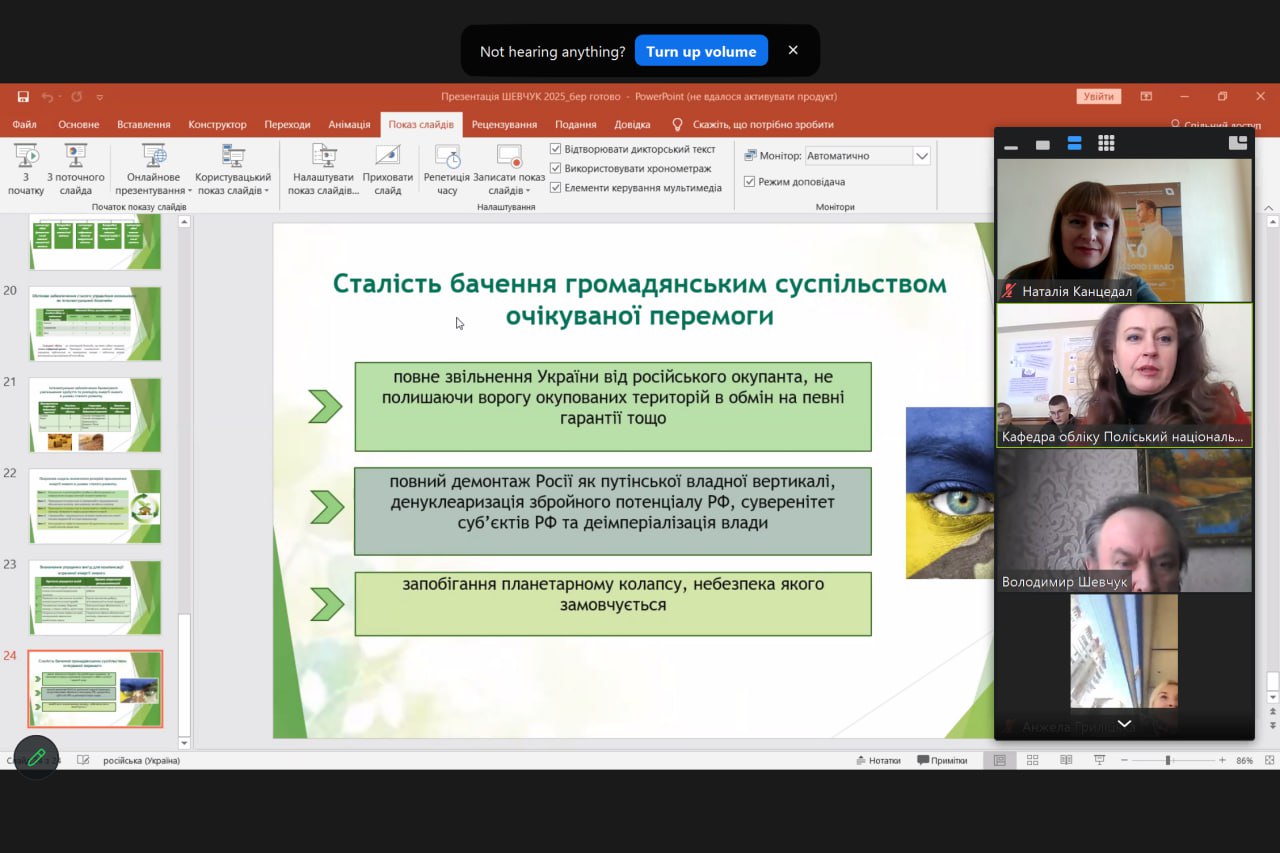The height and width of the screenshot is (853, 1280).
Task: Expand Записати показ слайдів dropdown arrow
Action: click(528, 191)
